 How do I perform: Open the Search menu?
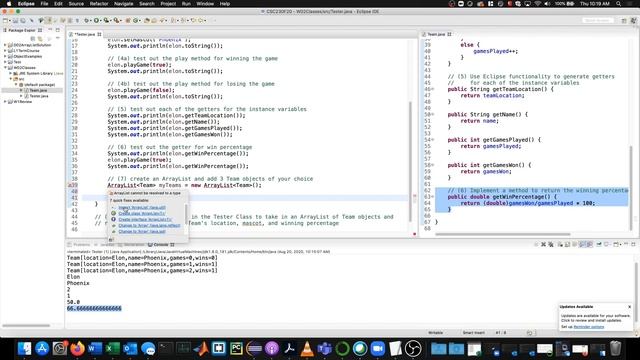coord(147,4)
